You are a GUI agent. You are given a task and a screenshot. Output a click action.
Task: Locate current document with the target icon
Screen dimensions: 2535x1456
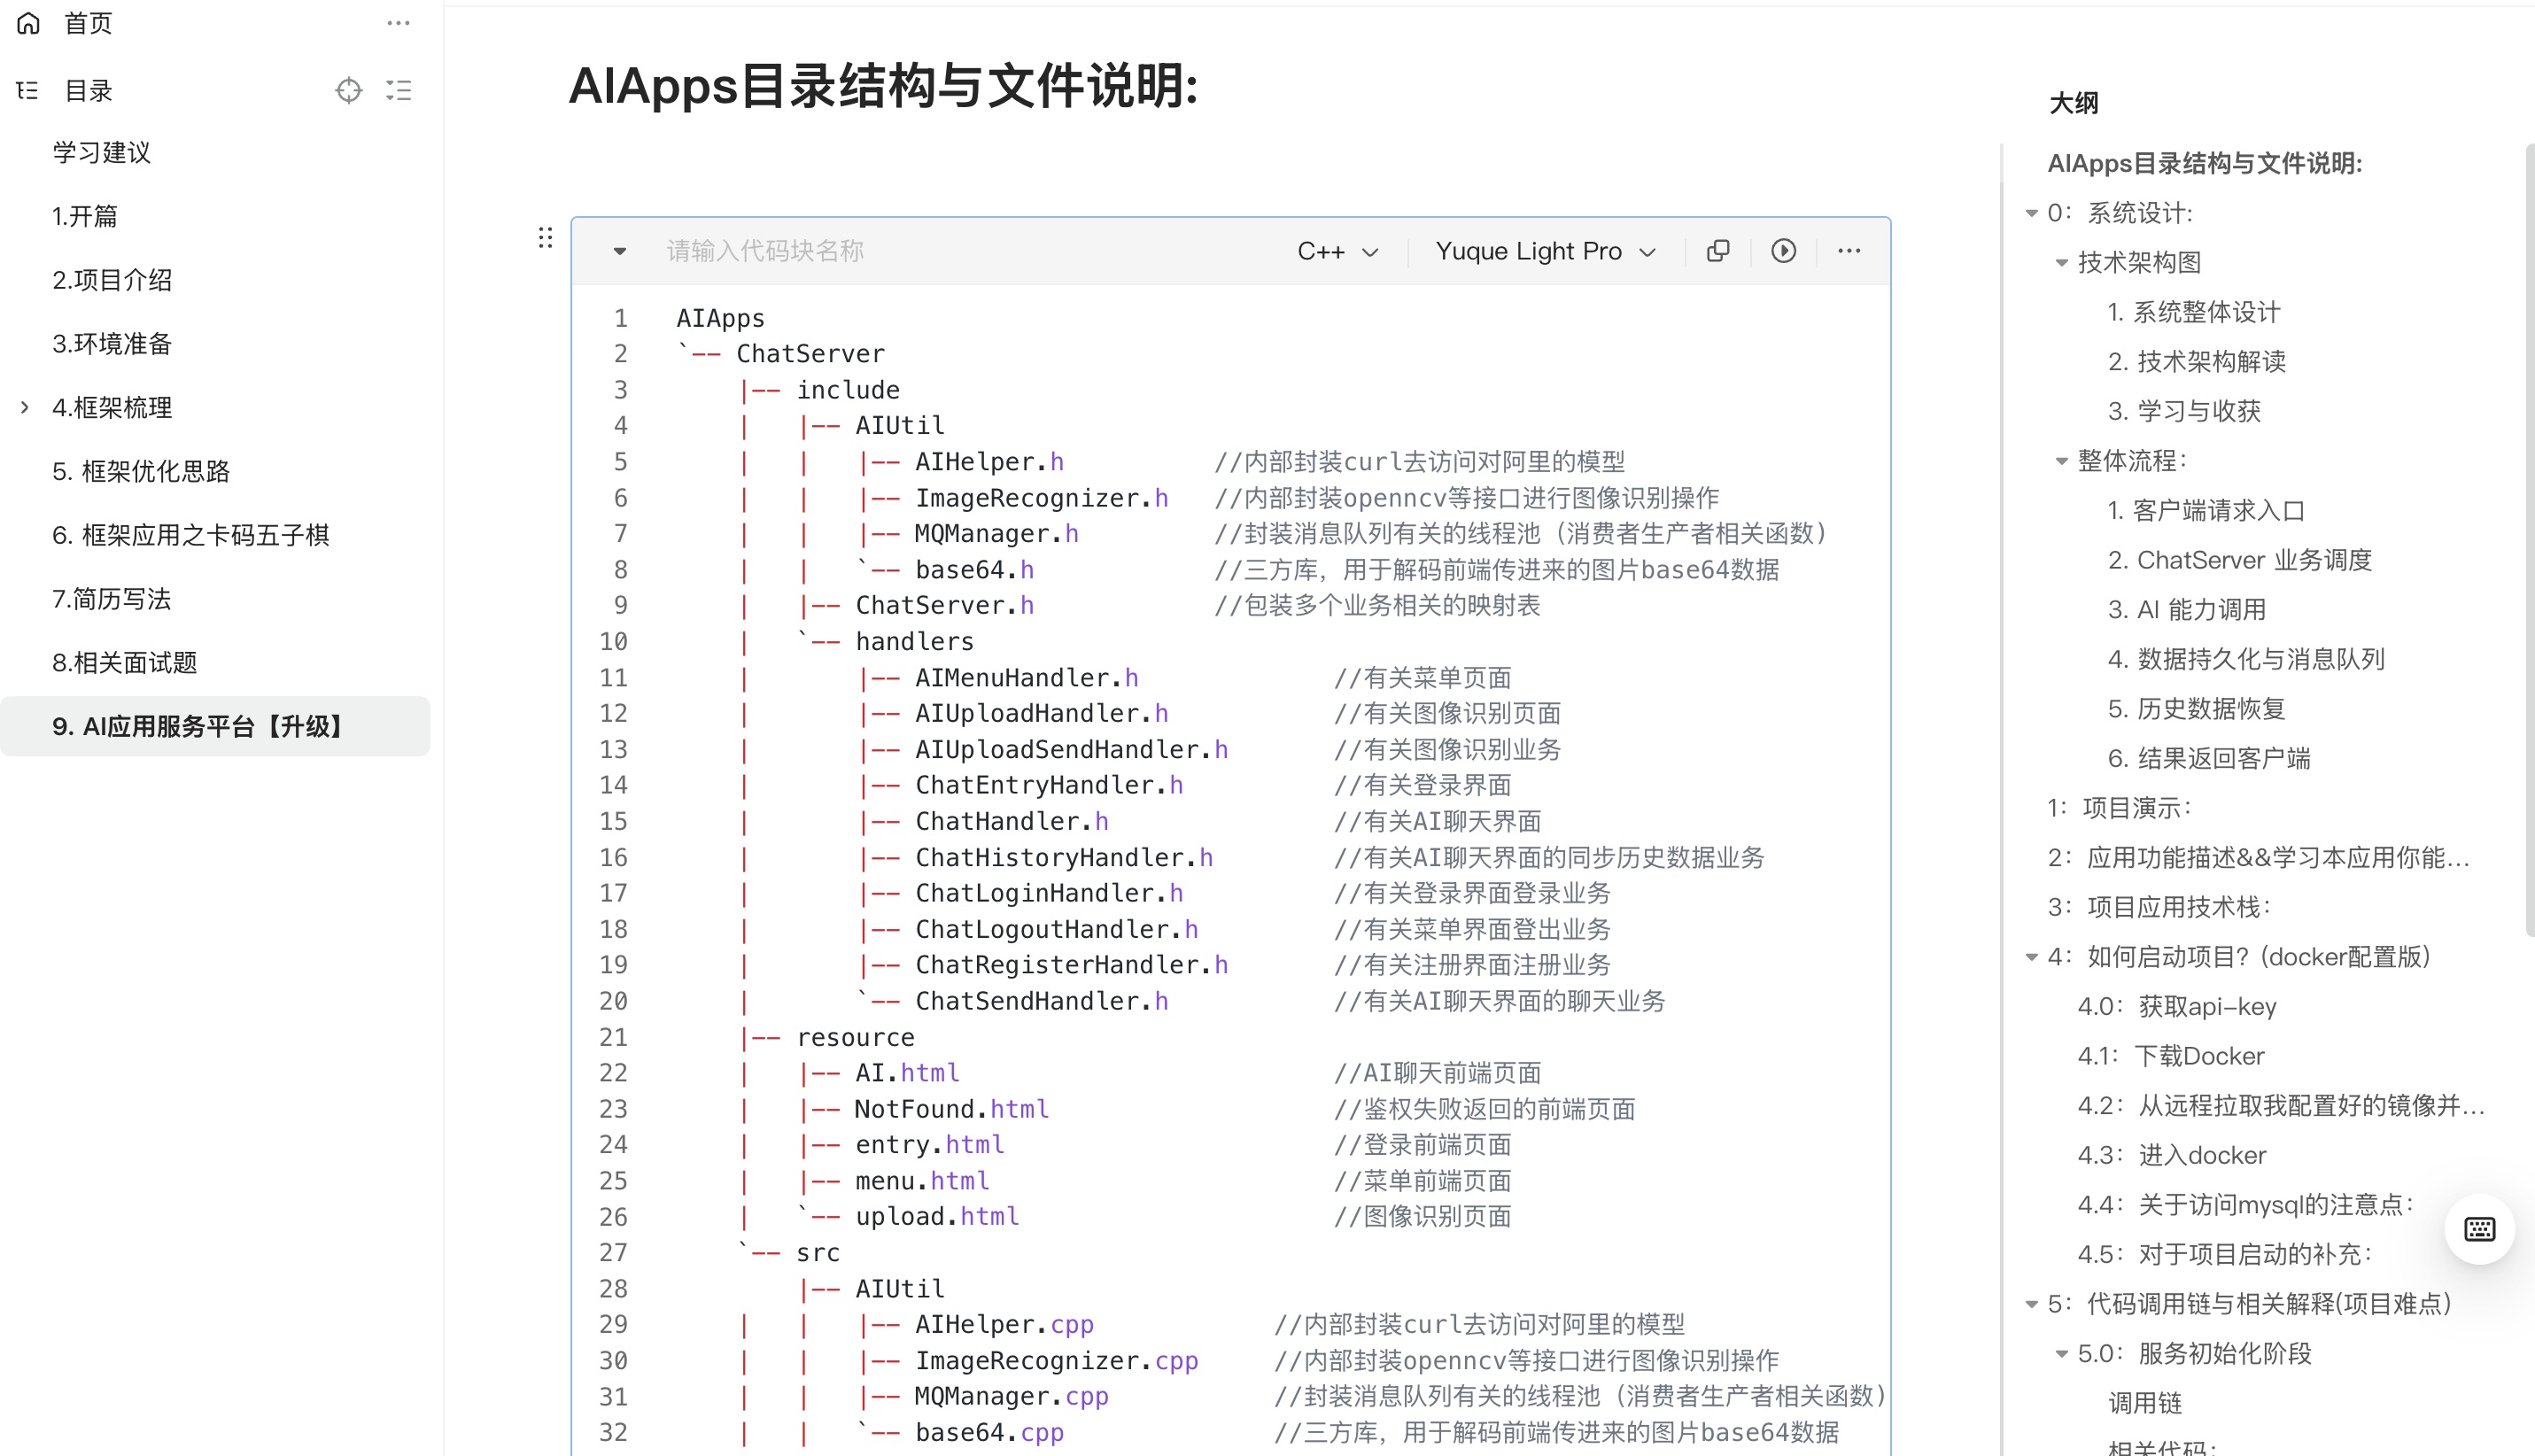pos(348,90)
